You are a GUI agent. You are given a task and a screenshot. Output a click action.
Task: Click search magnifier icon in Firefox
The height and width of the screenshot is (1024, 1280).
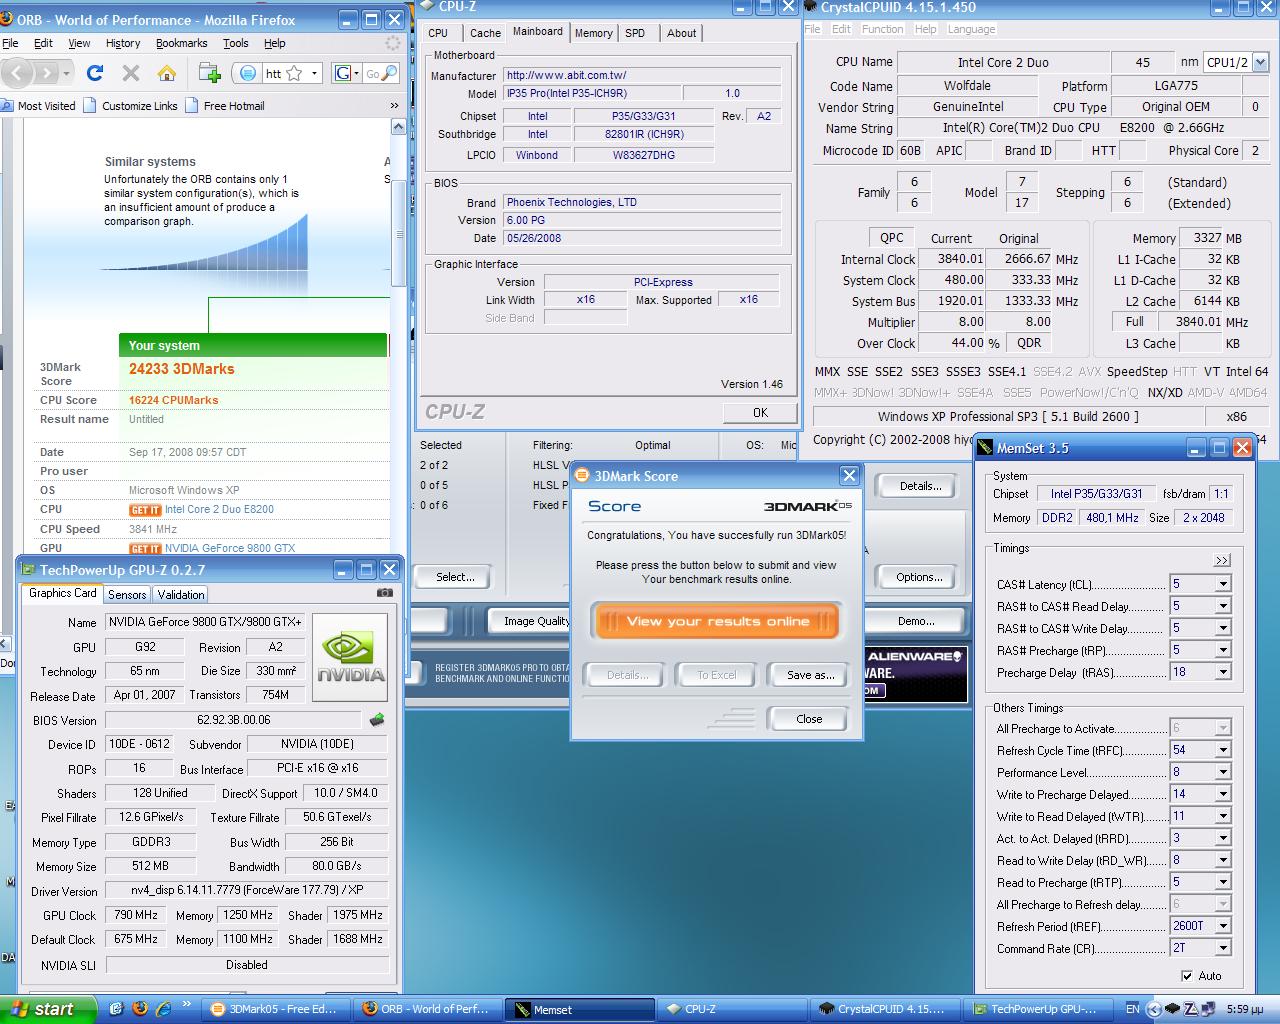[x=390, y=73]
